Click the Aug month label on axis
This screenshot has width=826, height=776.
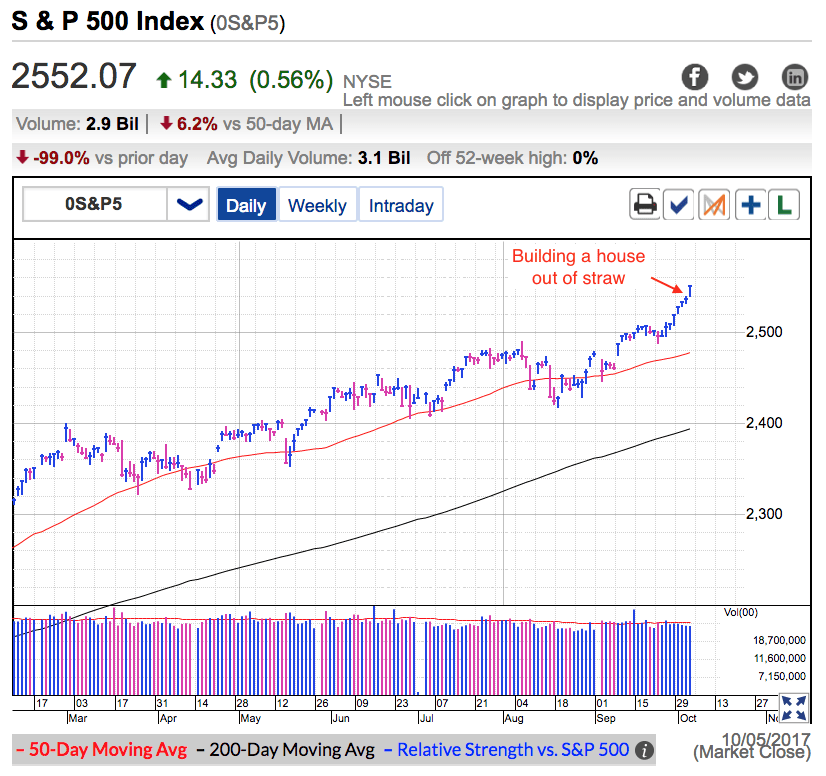(514, 718)
